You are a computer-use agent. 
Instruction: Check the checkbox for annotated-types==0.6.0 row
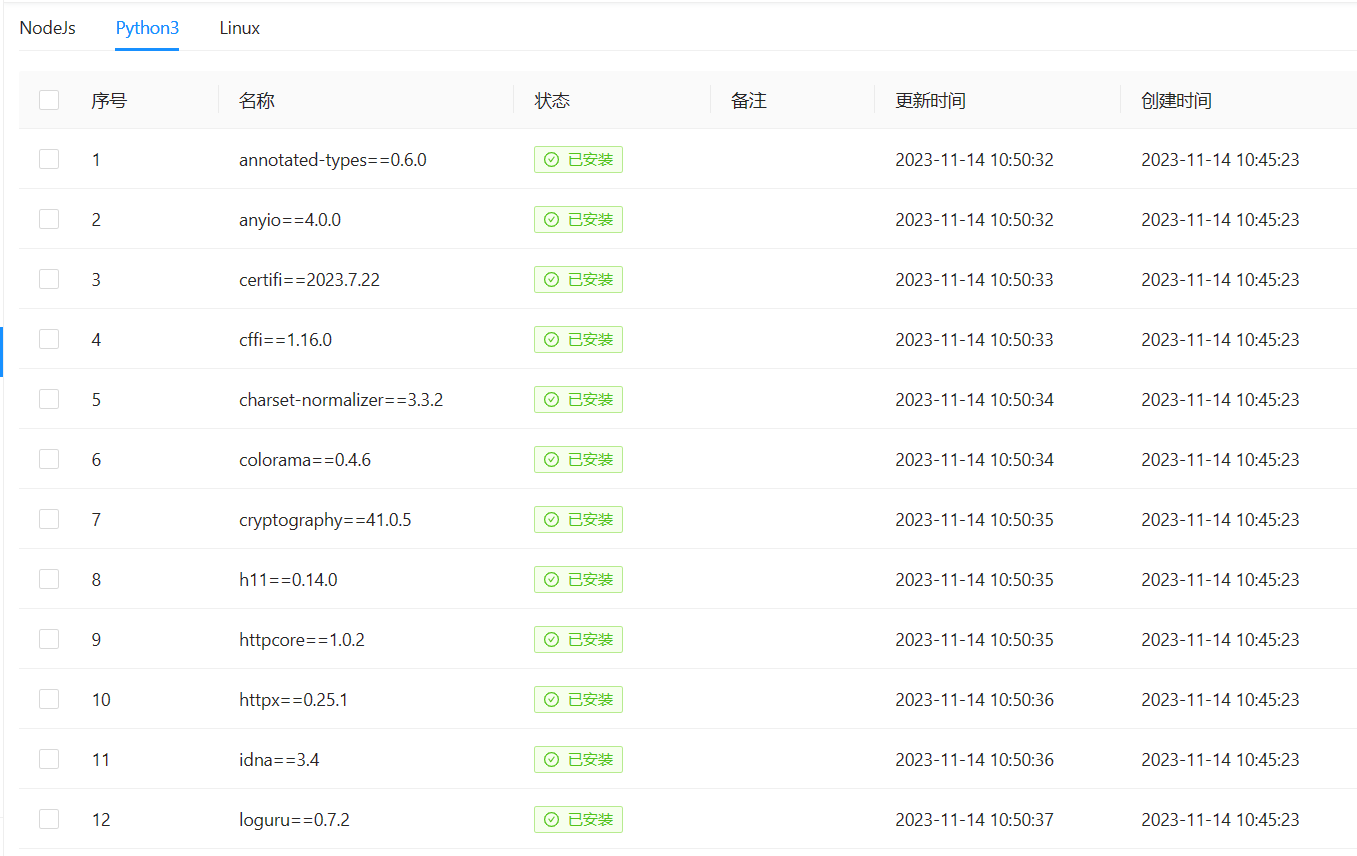48,159
